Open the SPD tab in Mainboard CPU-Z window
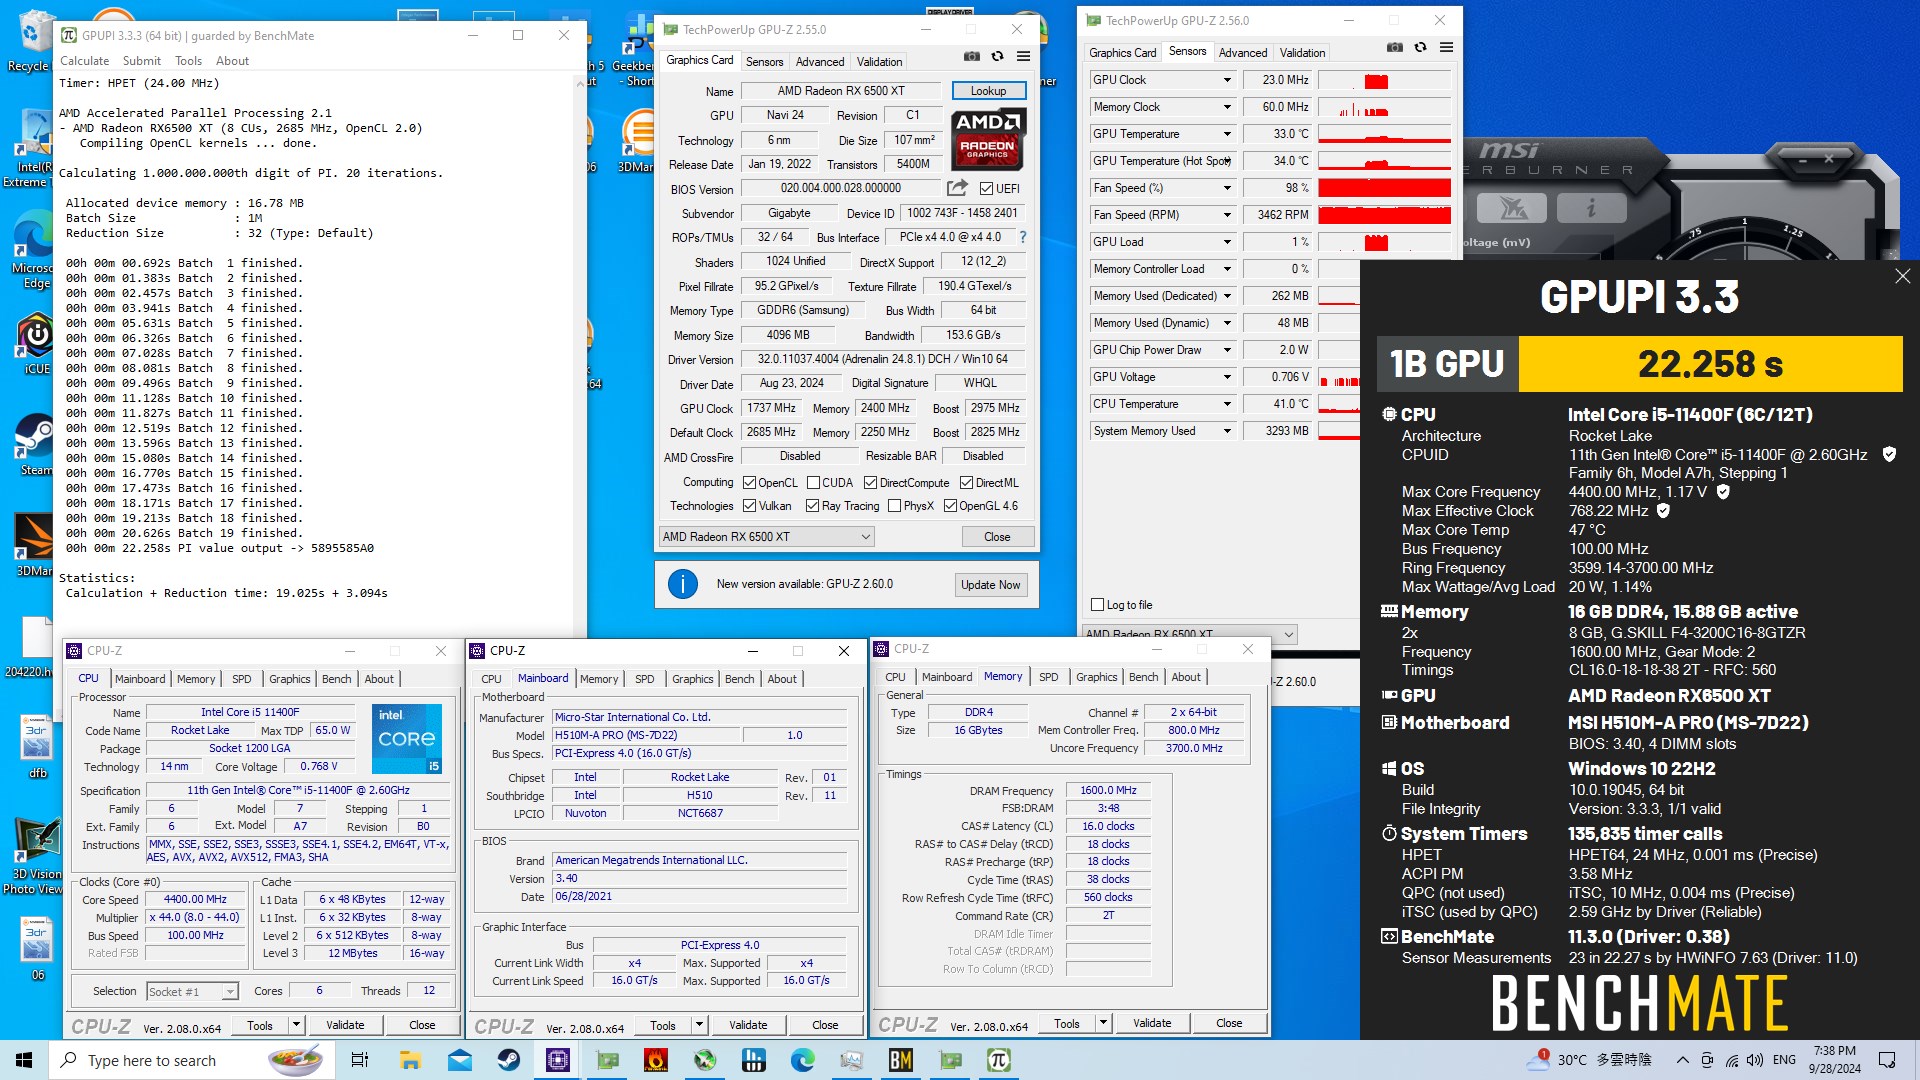This screenshot has height=1080, width=1920. coord(645,679)
